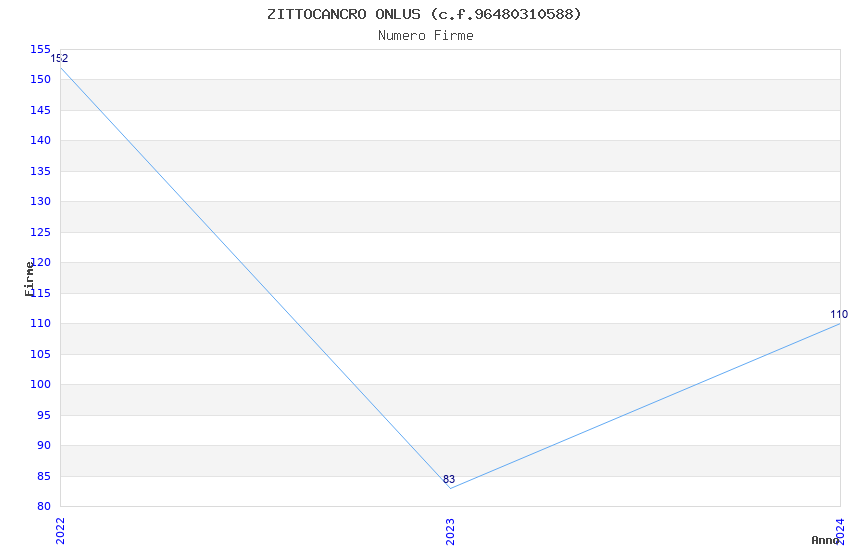Click the data label 152
This screenshot has height=550, width=850.
pos(60,59)
